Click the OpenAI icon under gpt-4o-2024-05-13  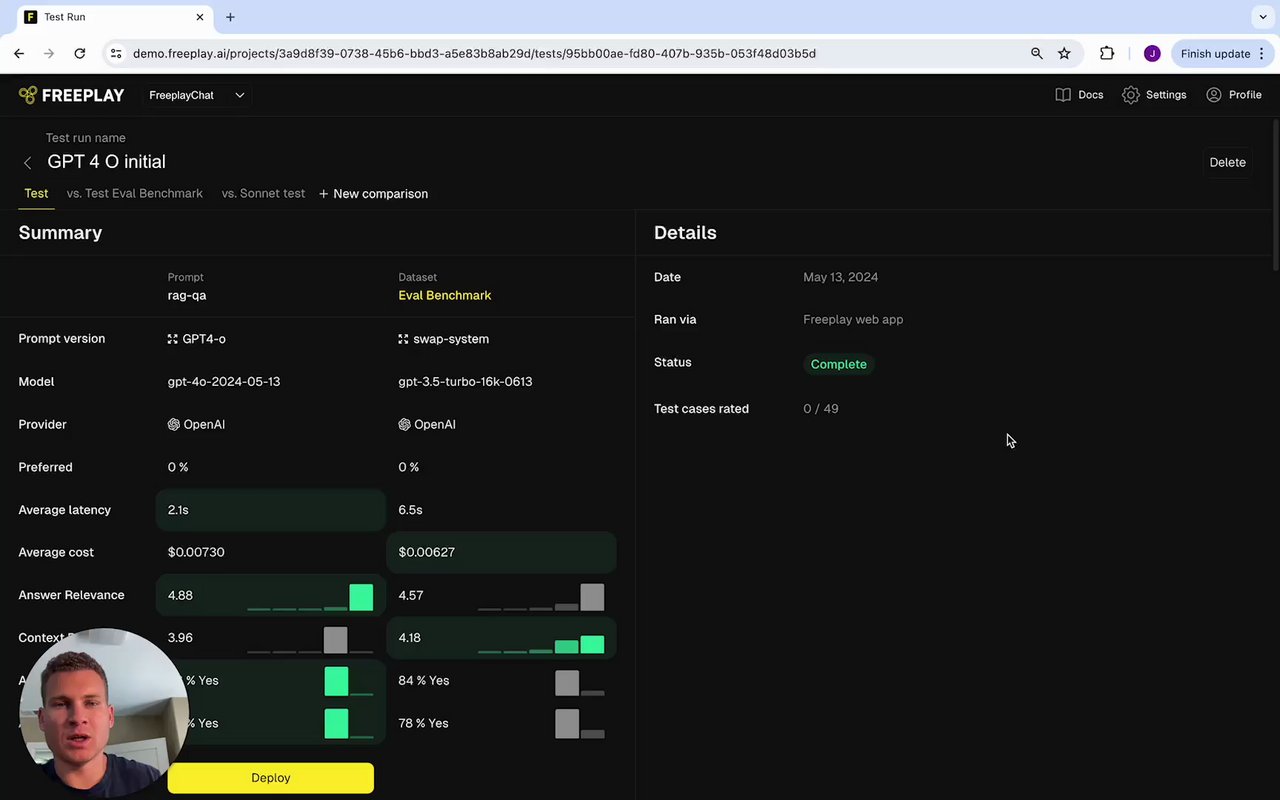[x=174, y=425]
